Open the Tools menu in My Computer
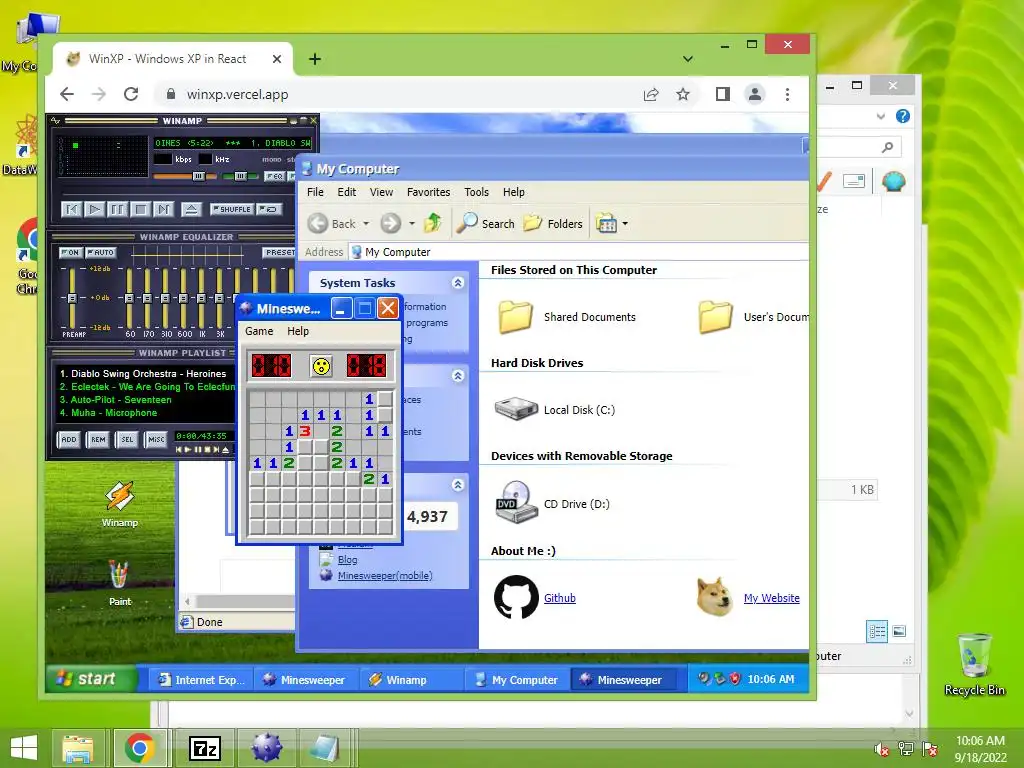Screen dimensions: 1024x768 tap(476, 192)
